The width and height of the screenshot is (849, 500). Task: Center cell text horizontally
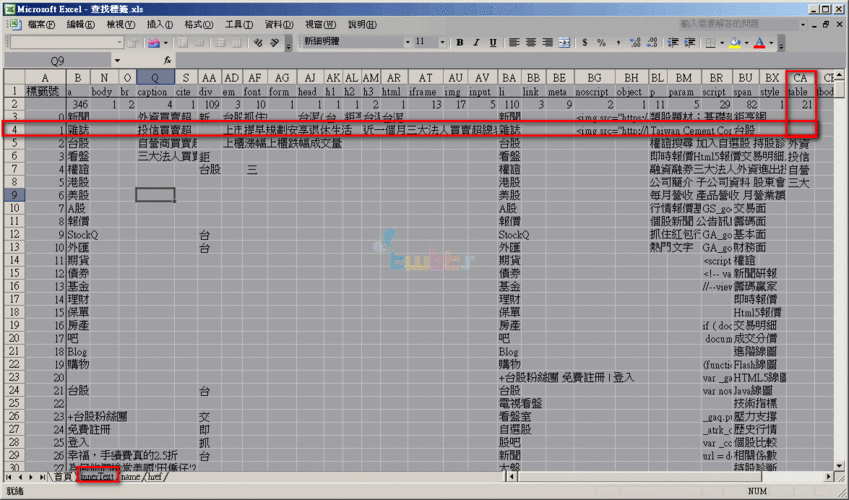[531, 42]
